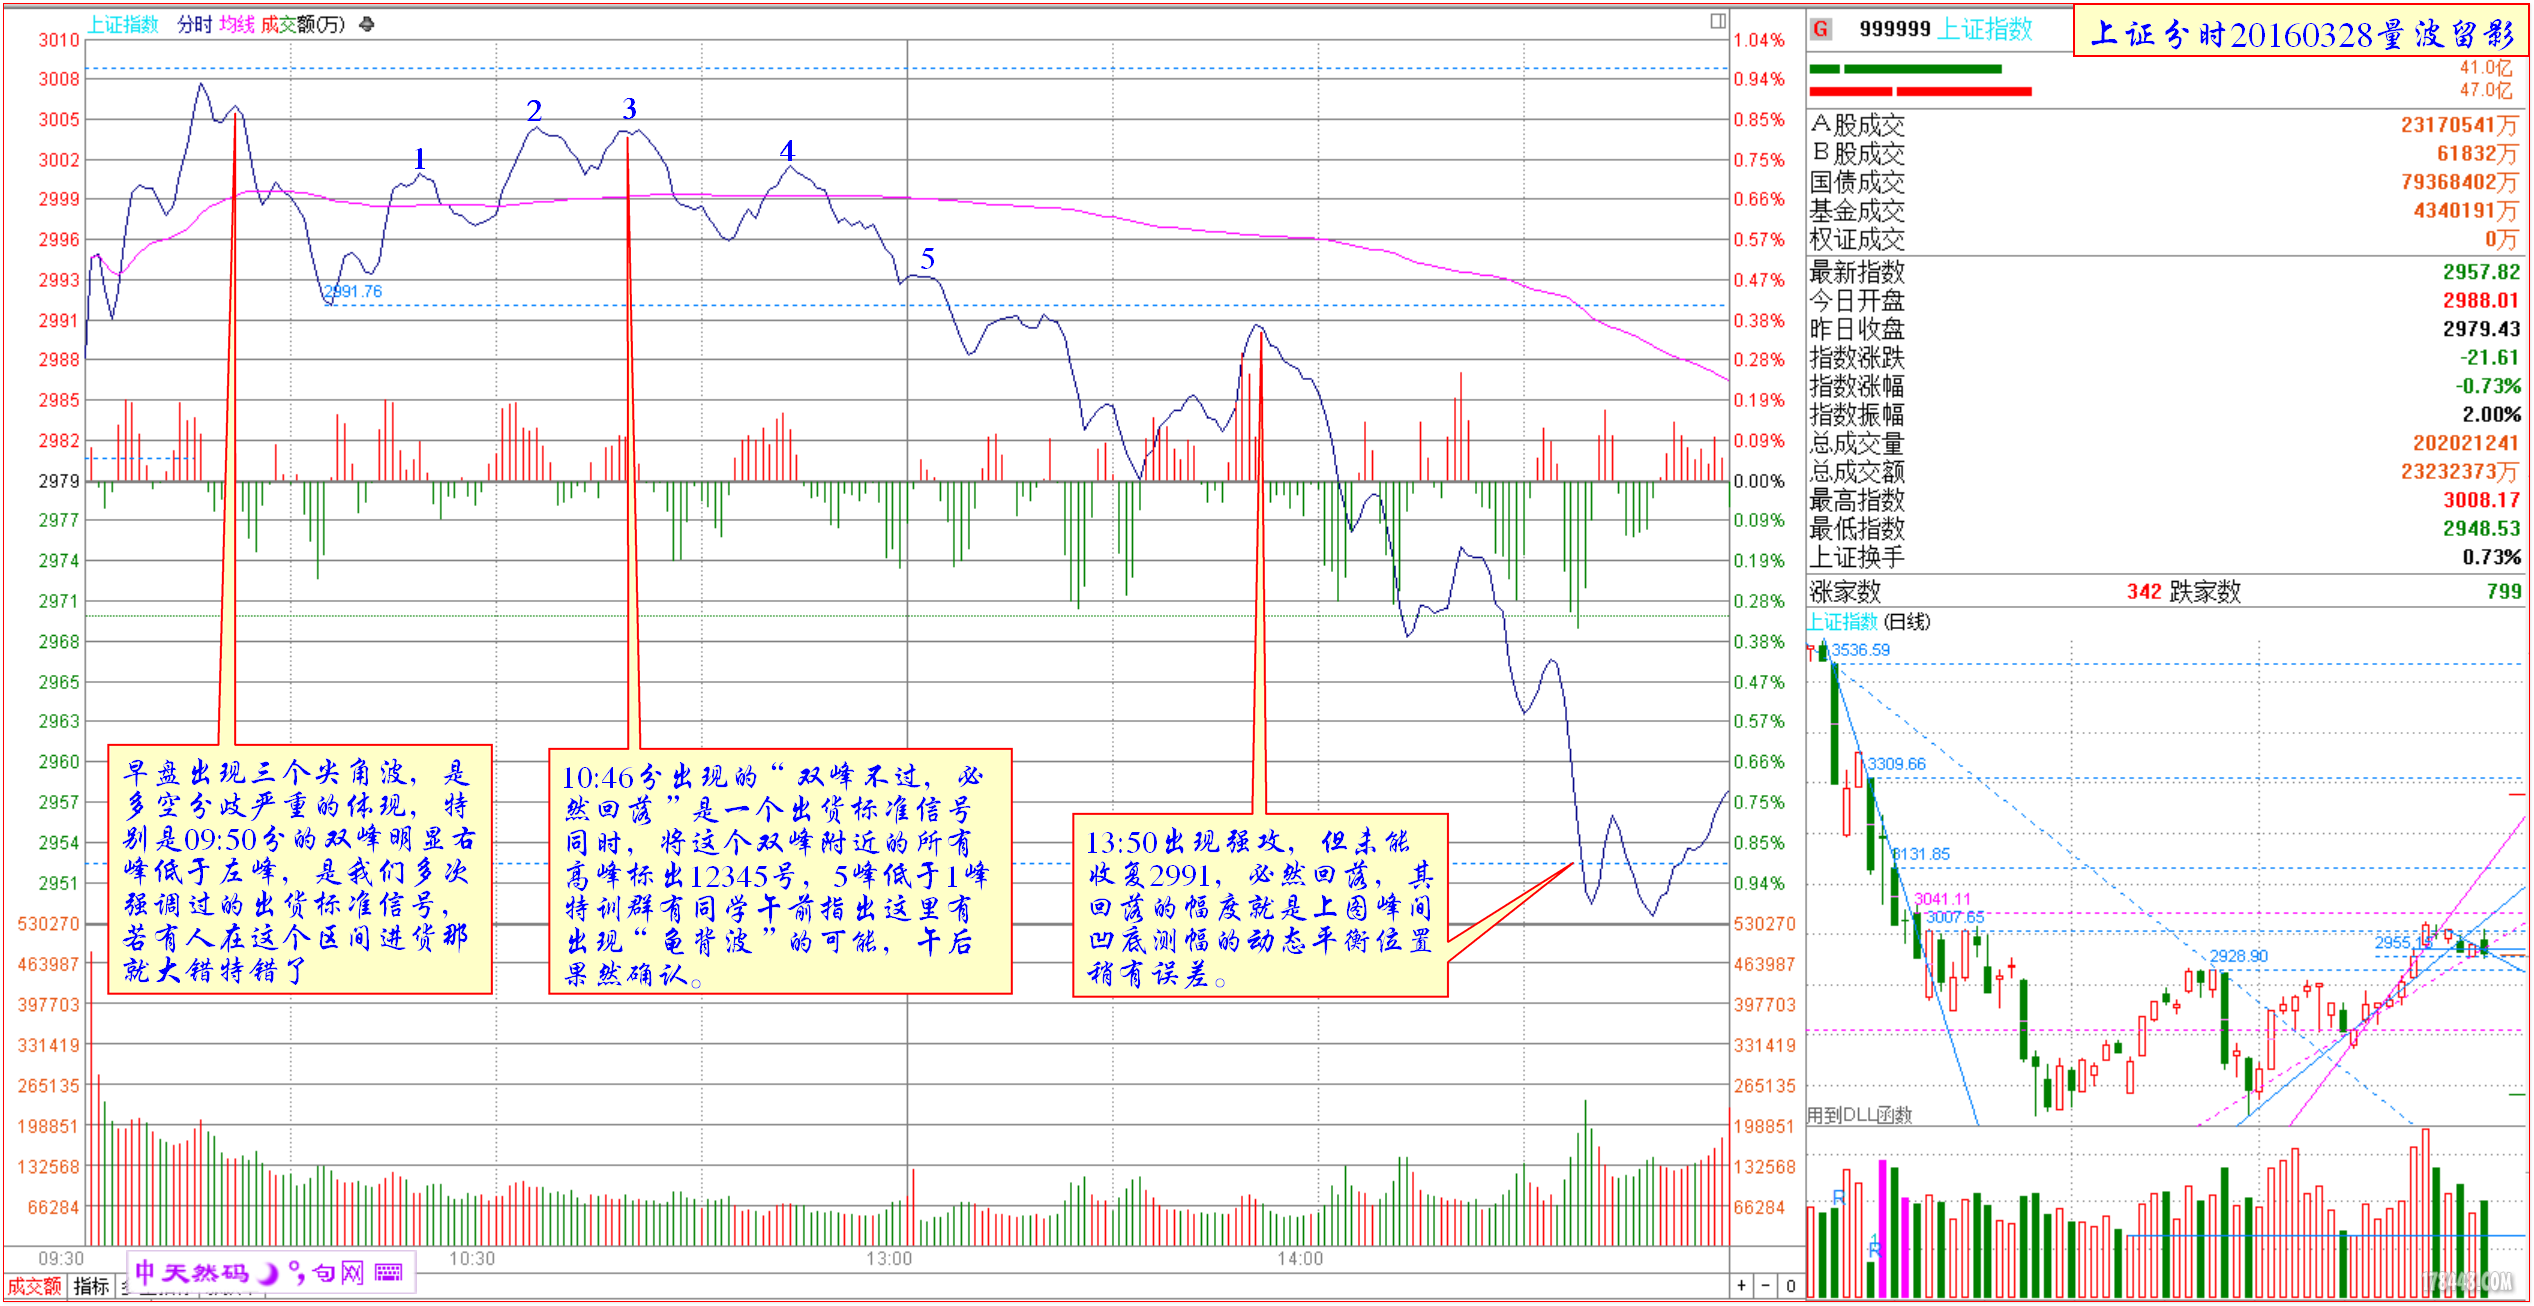Click the 涨家数 count 342
Image resolution: width=2534 pixels, height=1306 pixels.
pyautogui.click(x=2144, y=591)
